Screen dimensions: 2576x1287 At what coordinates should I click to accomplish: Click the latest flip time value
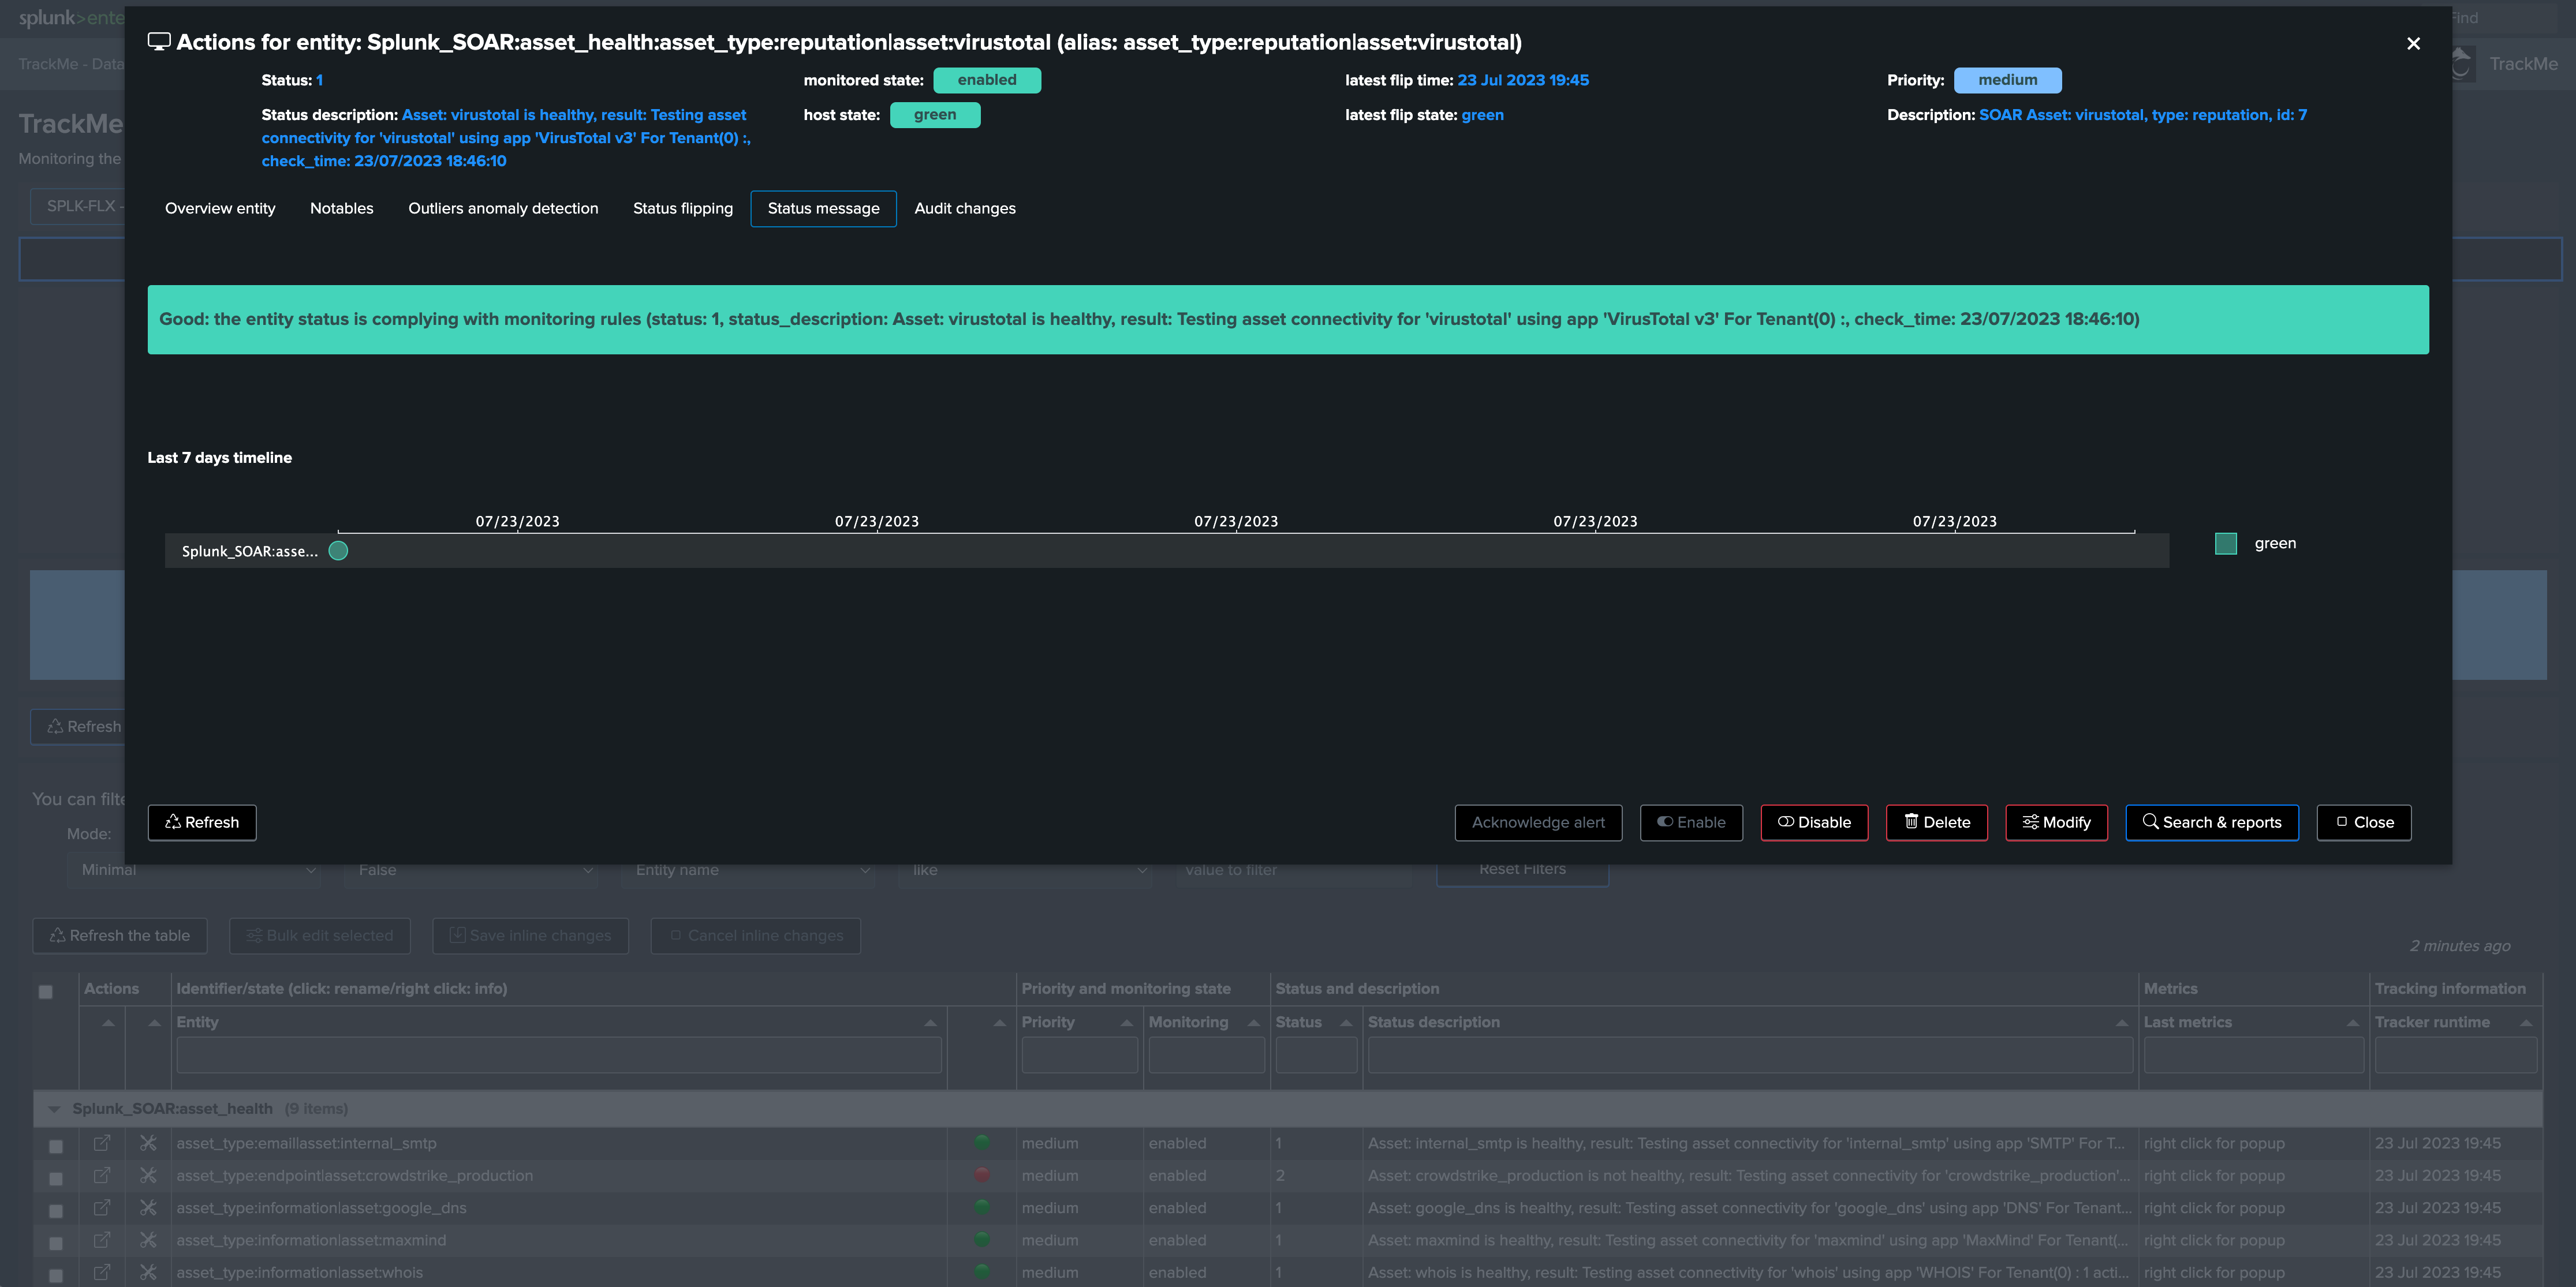[x=1523, y=80]
